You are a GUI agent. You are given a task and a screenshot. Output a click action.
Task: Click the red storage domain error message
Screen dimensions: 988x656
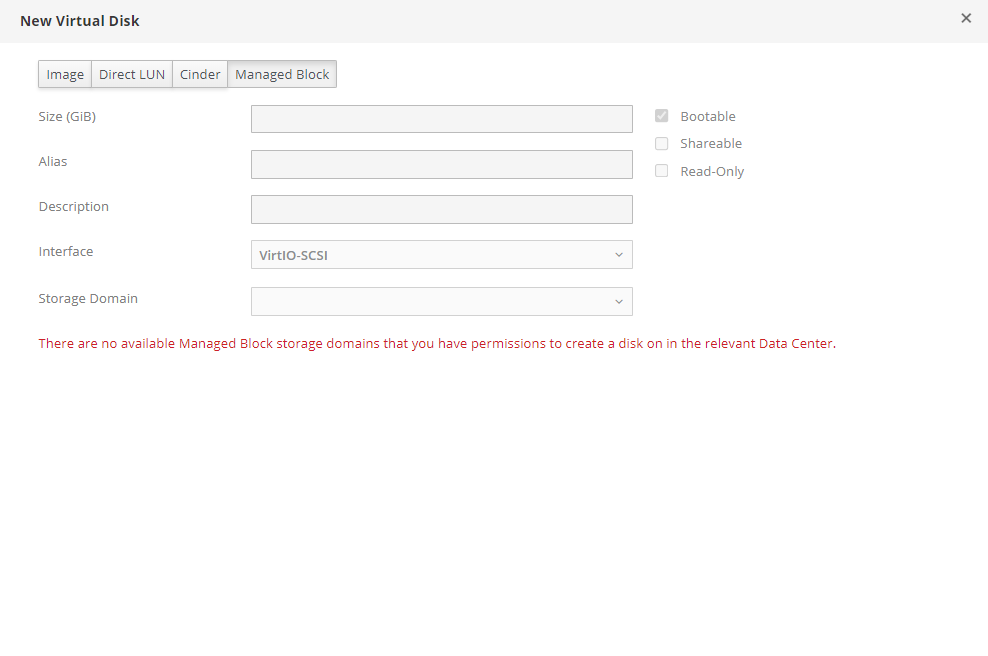click(437, 344)
